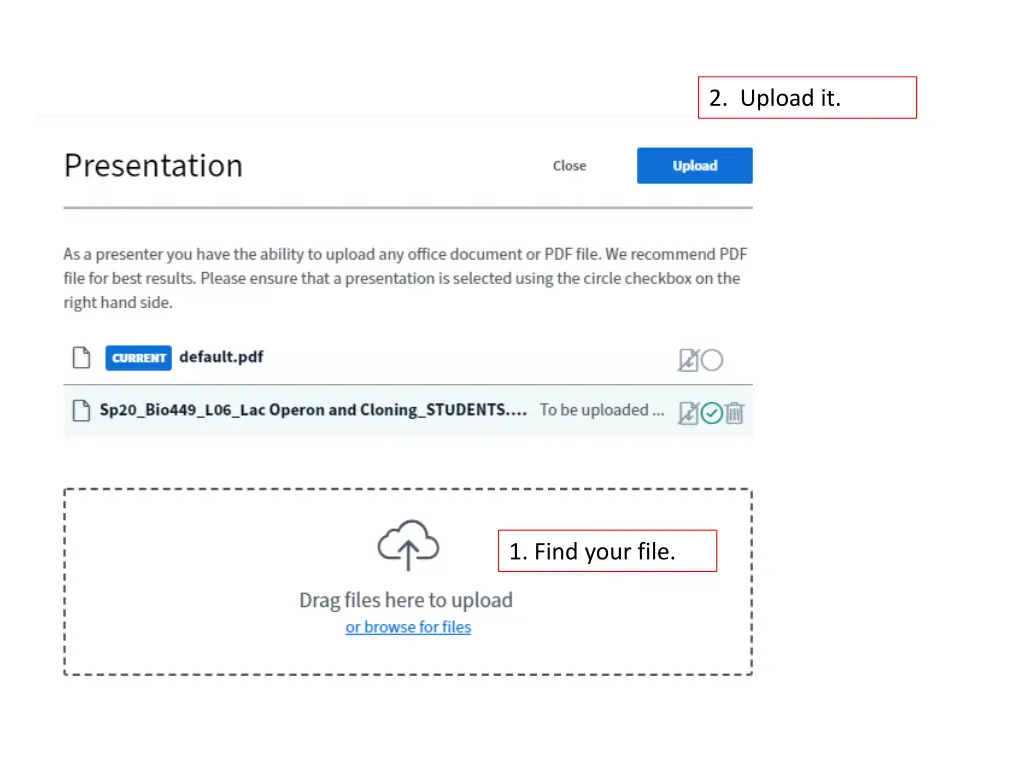Click the Close button
The height and width of the screenshot is (768, 1024).
coord(569,166)
